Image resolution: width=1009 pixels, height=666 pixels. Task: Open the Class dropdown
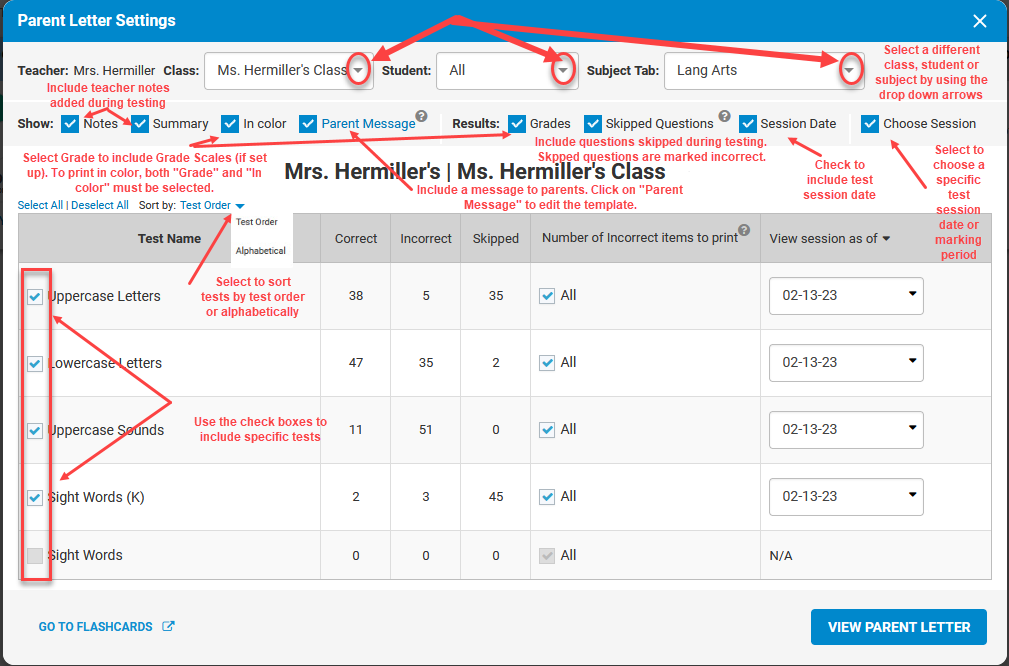[x=358, y=71]
